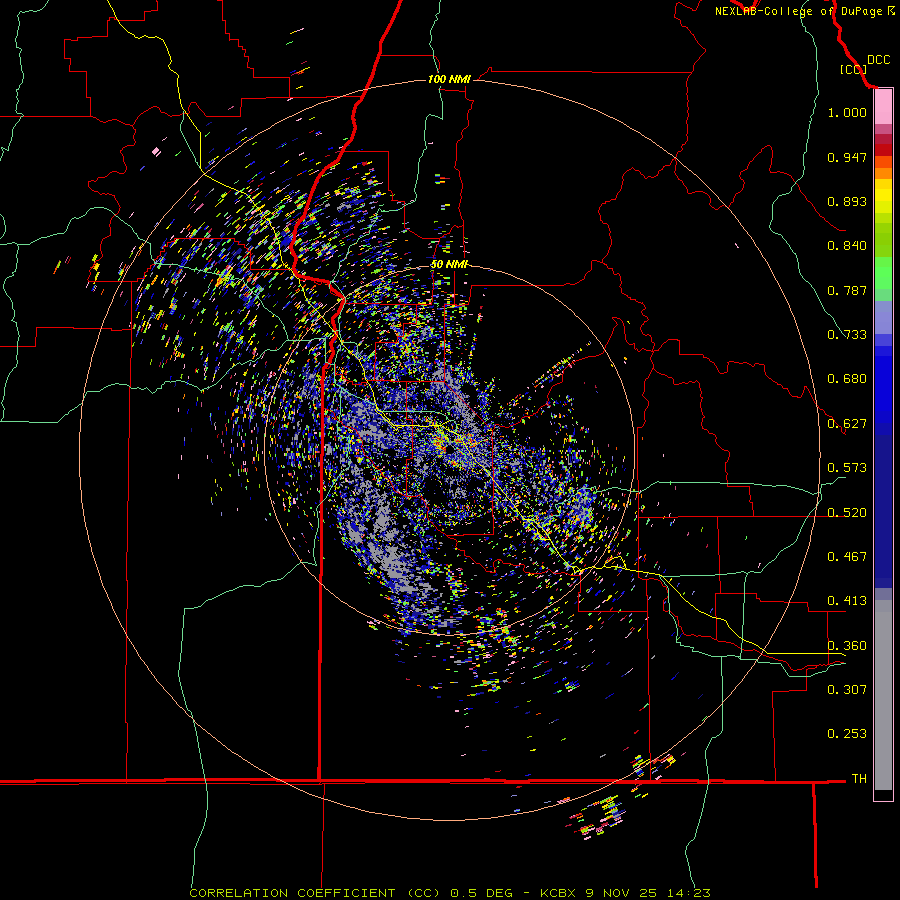Click the Correlation Coefficient caption at bottom
This screenshot has height=900, width=900.
coord(449,893)
